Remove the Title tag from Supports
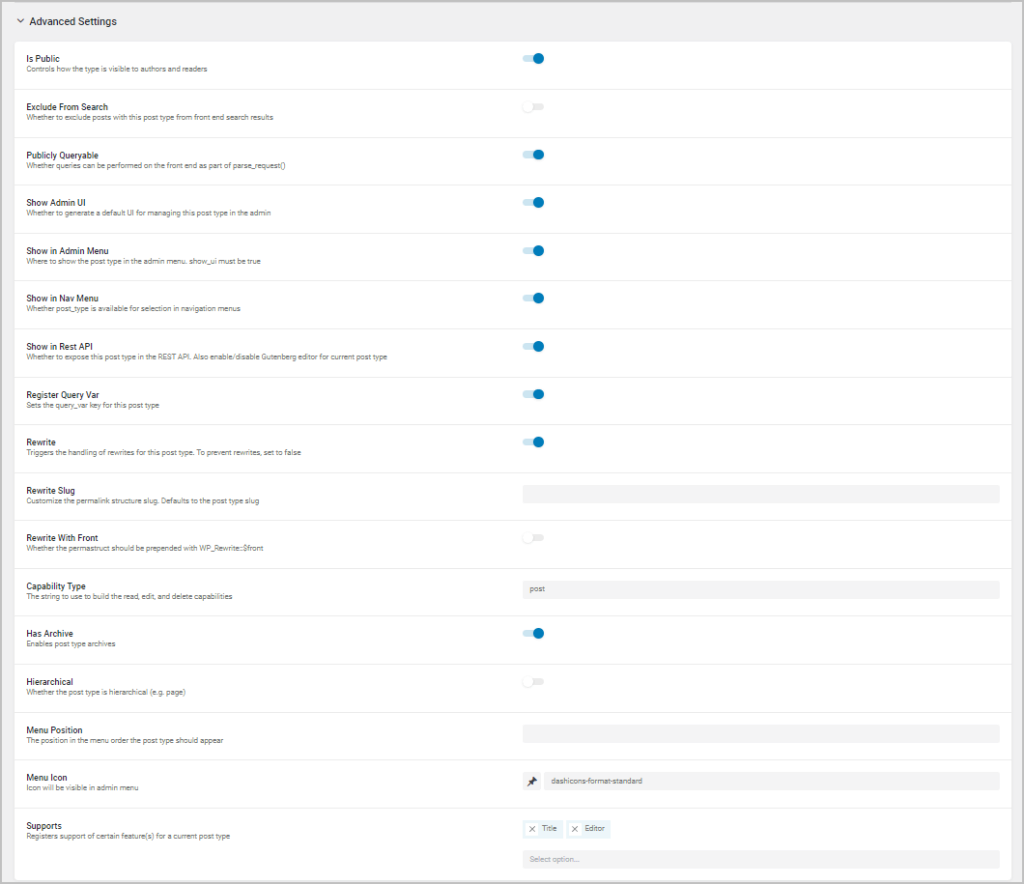This screenshot has width=1024, height=884. pyautogui.click(x=532, y=829)
